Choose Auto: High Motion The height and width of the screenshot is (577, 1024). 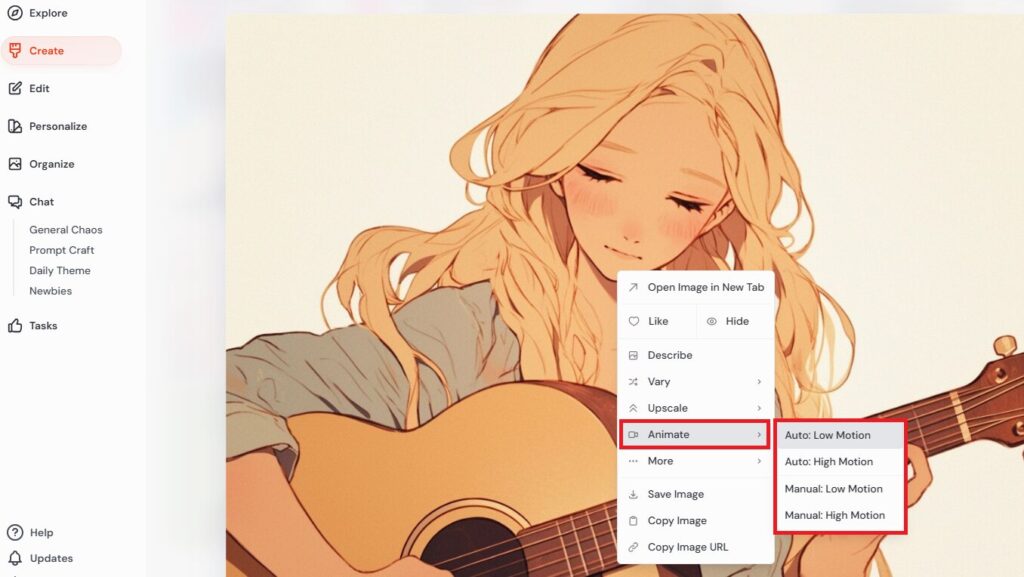point(840,461)
